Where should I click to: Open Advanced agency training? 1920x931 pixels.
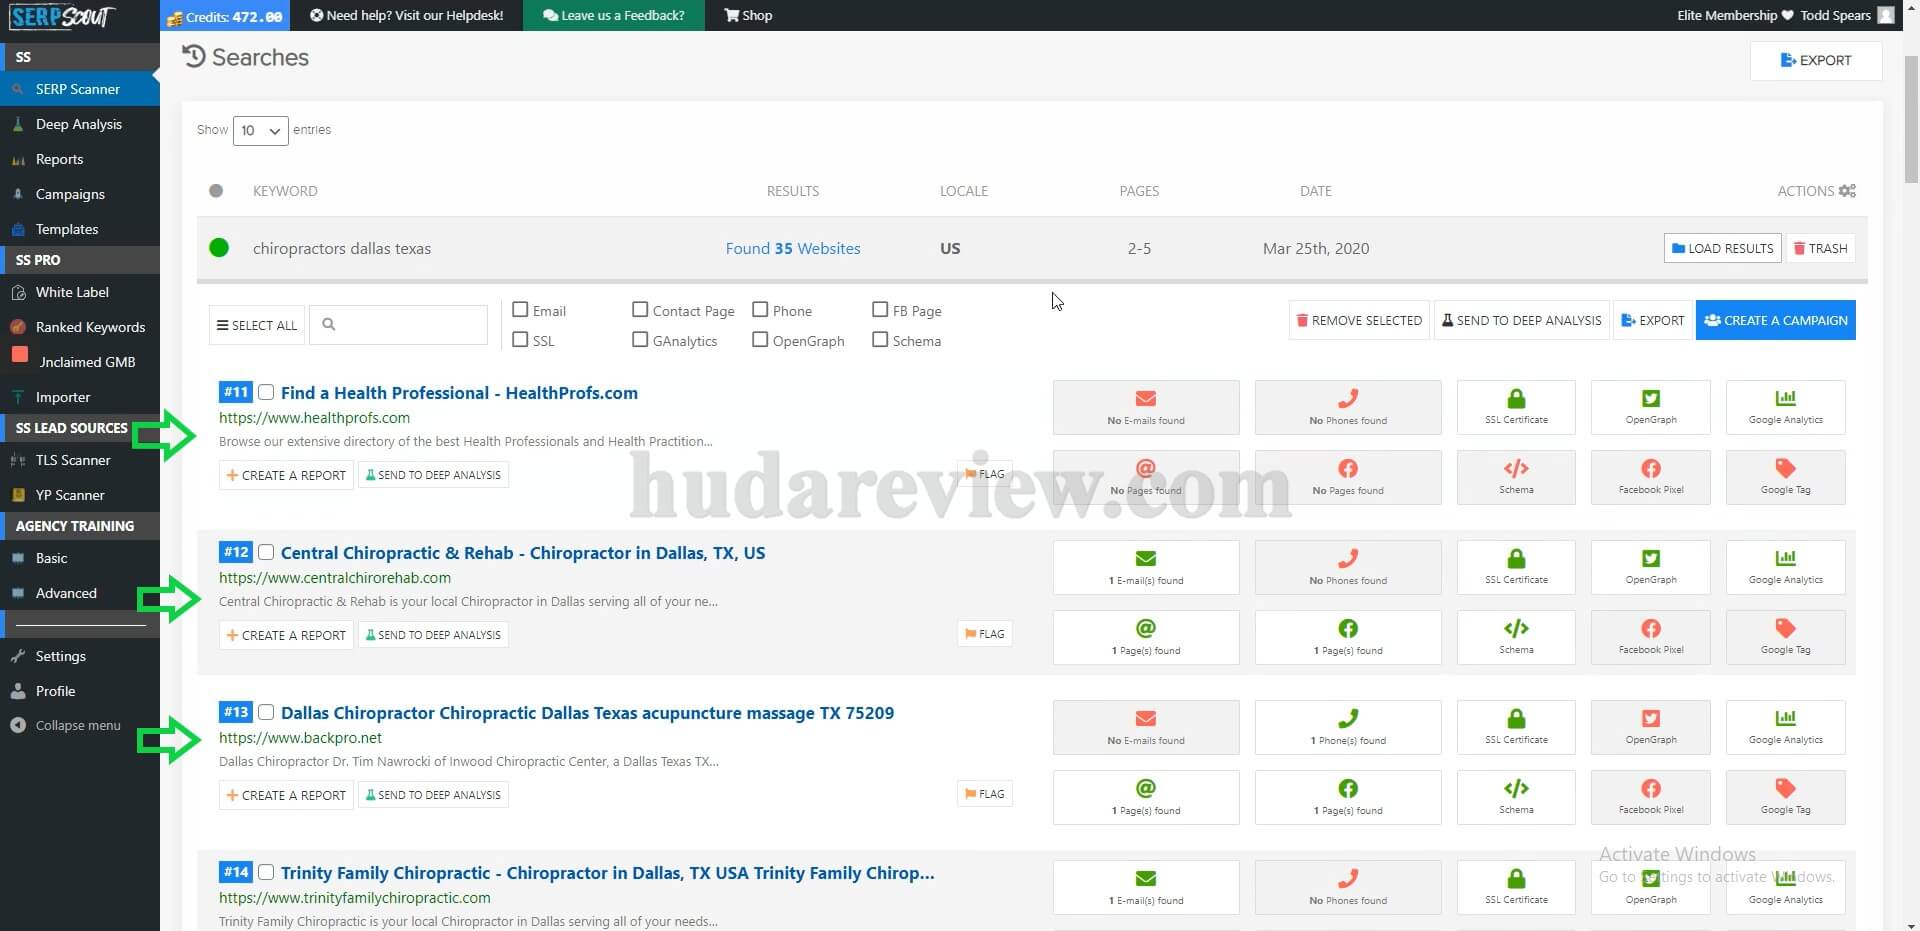[x=67, y=592]
